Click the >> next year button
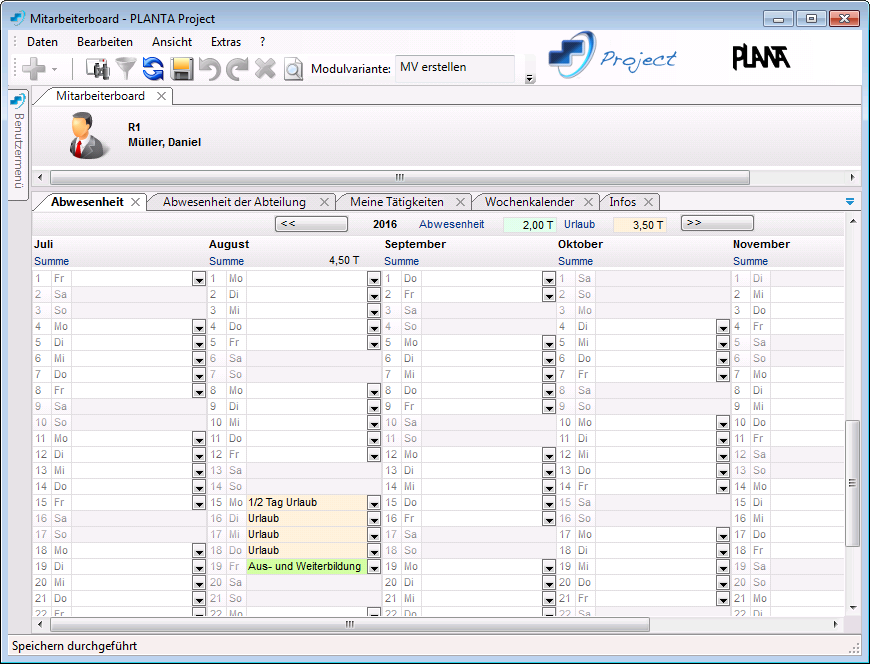Viewport: 870px width, 664px height. click(x=717, y=223)
